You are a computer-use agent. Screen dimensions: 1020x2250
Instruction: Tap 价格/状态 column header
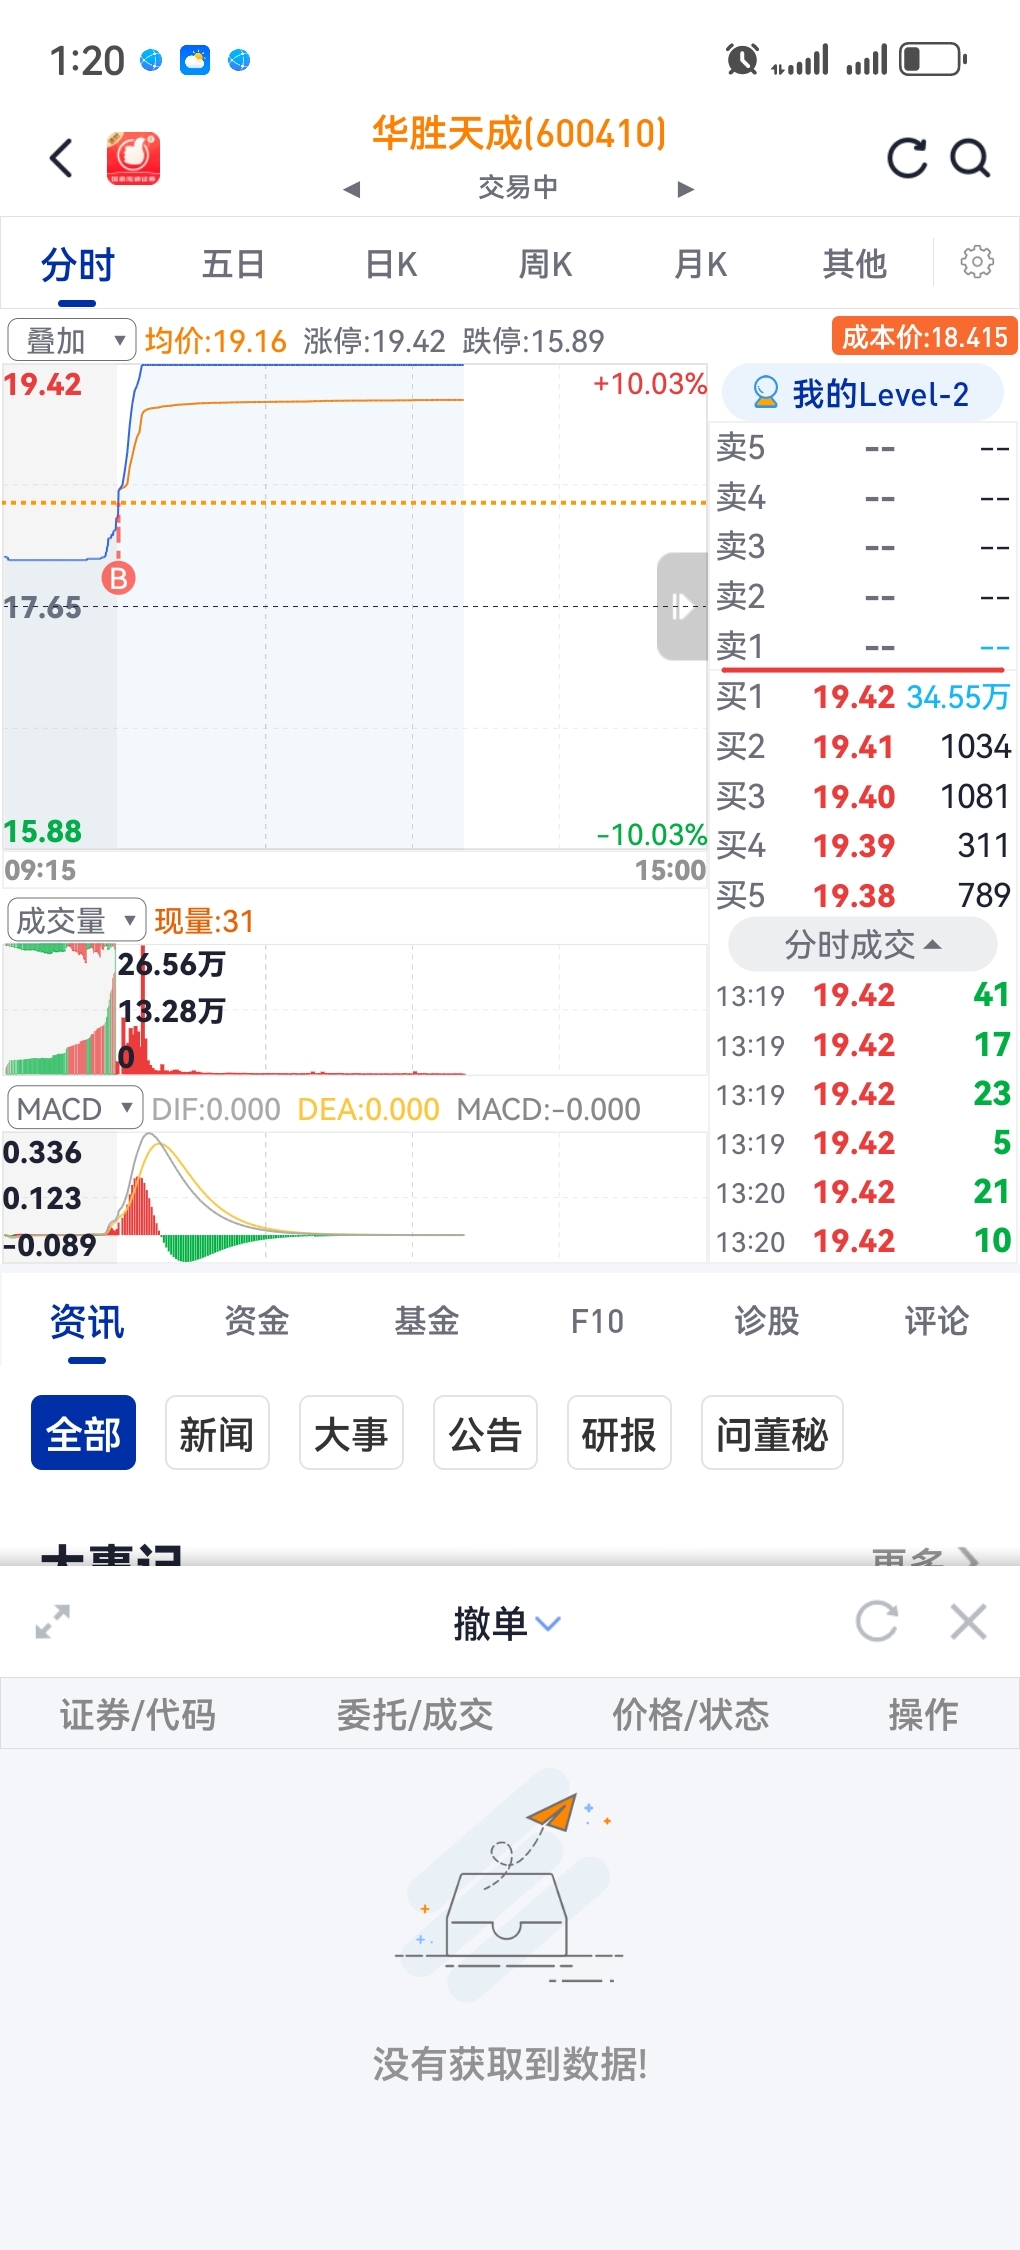click(690, 1714)
